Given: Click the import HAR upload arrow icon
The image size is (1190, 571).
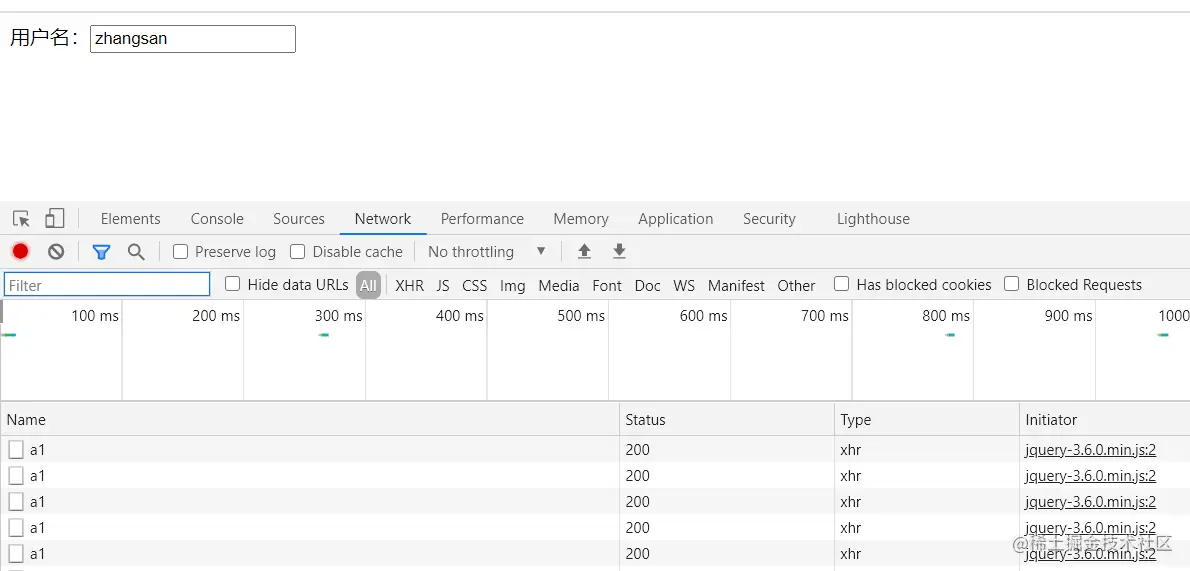Looking at the screenshot, I should point(584,251).
